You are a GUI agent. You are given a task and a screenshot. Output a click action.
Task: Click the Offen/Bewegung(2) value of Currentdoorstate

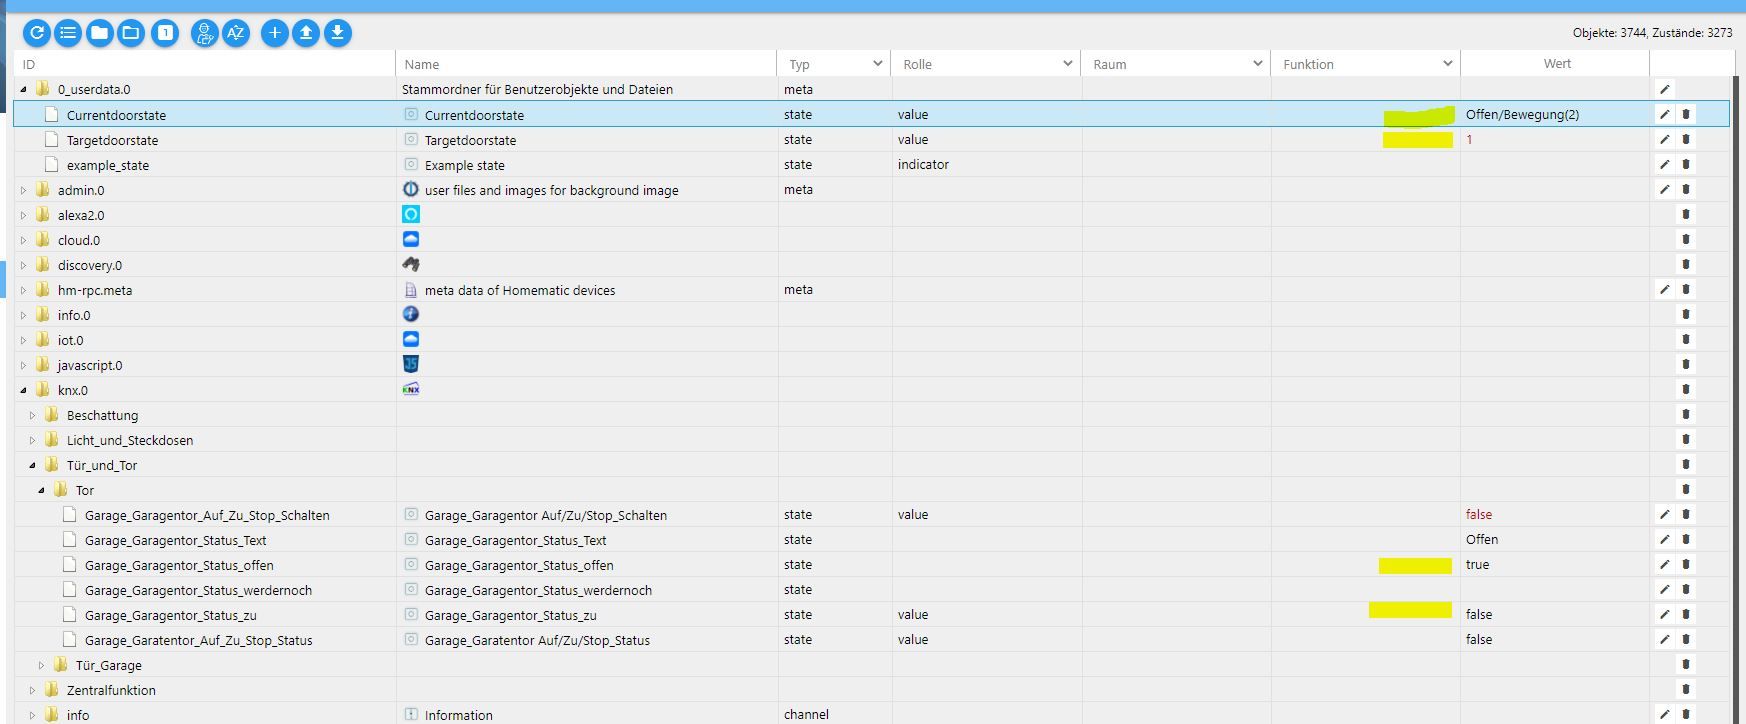click(1522, 114)
